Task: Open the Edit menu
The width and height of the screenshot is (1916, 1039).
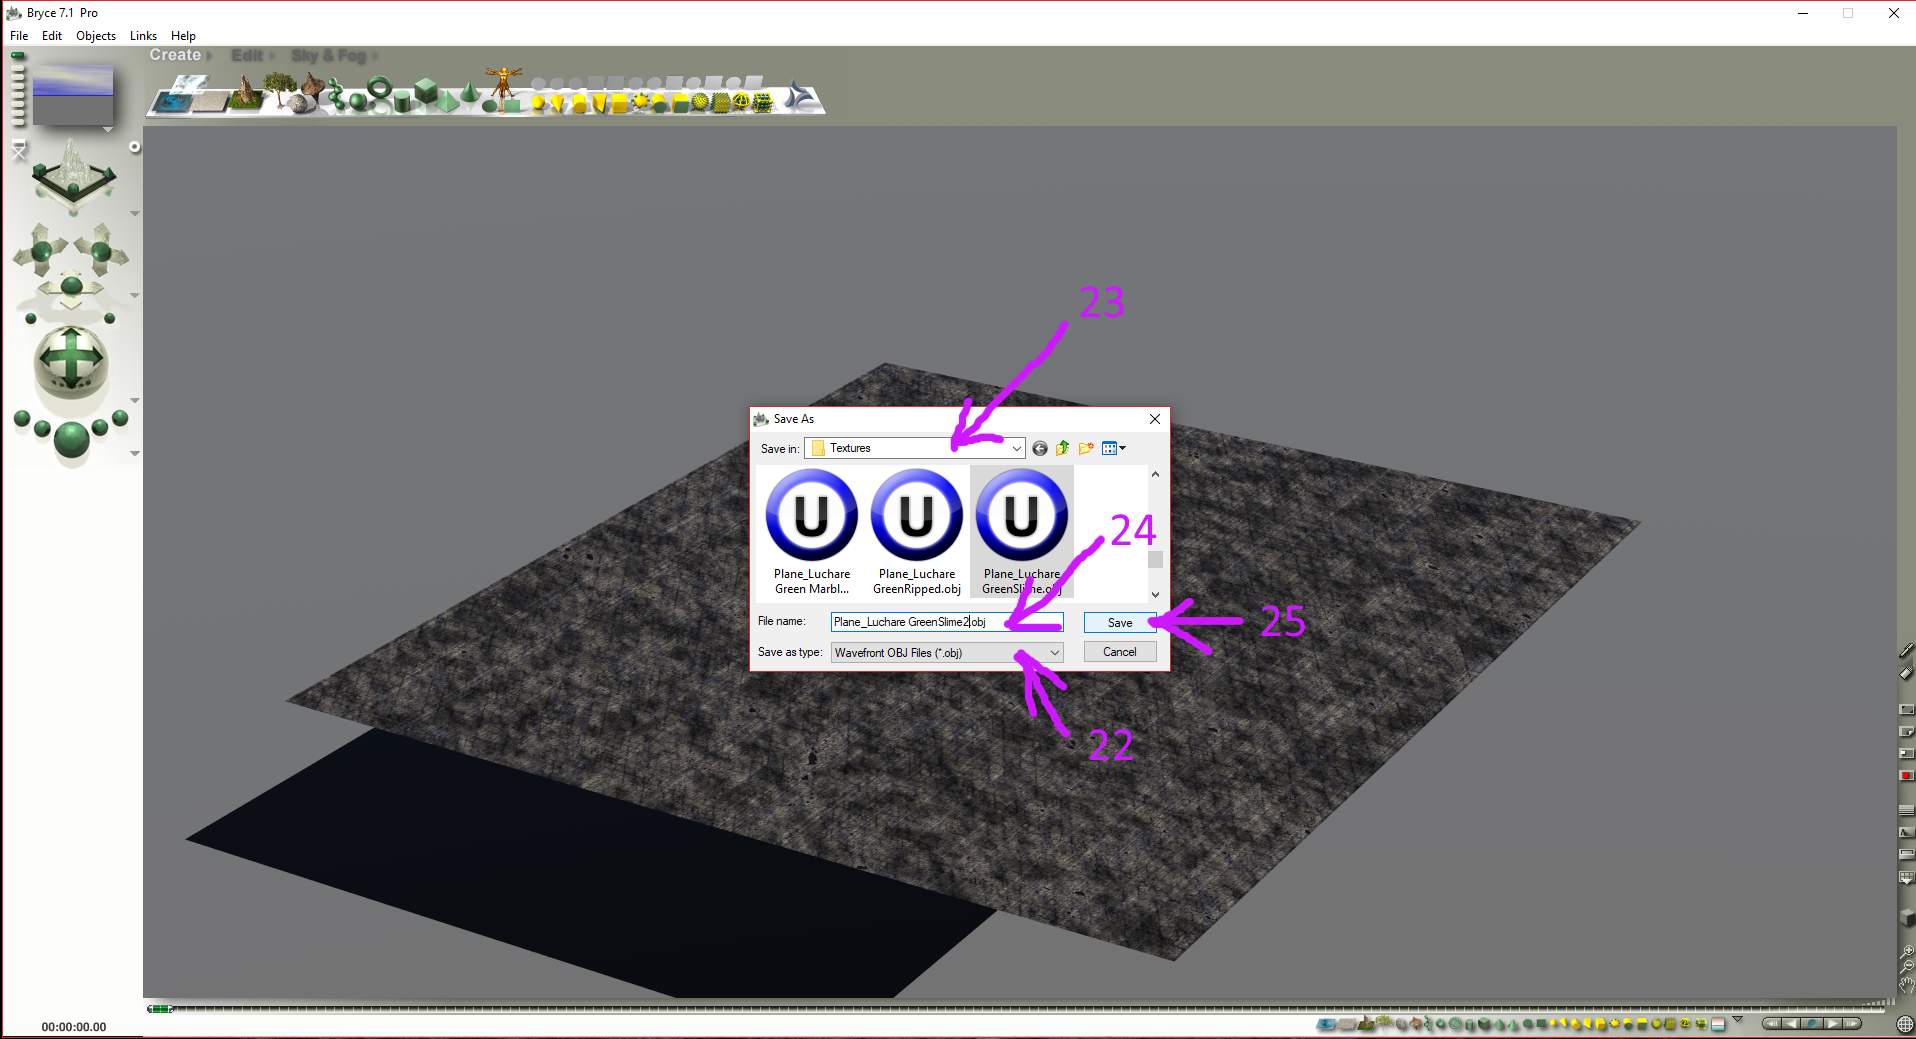Action: 52,36
